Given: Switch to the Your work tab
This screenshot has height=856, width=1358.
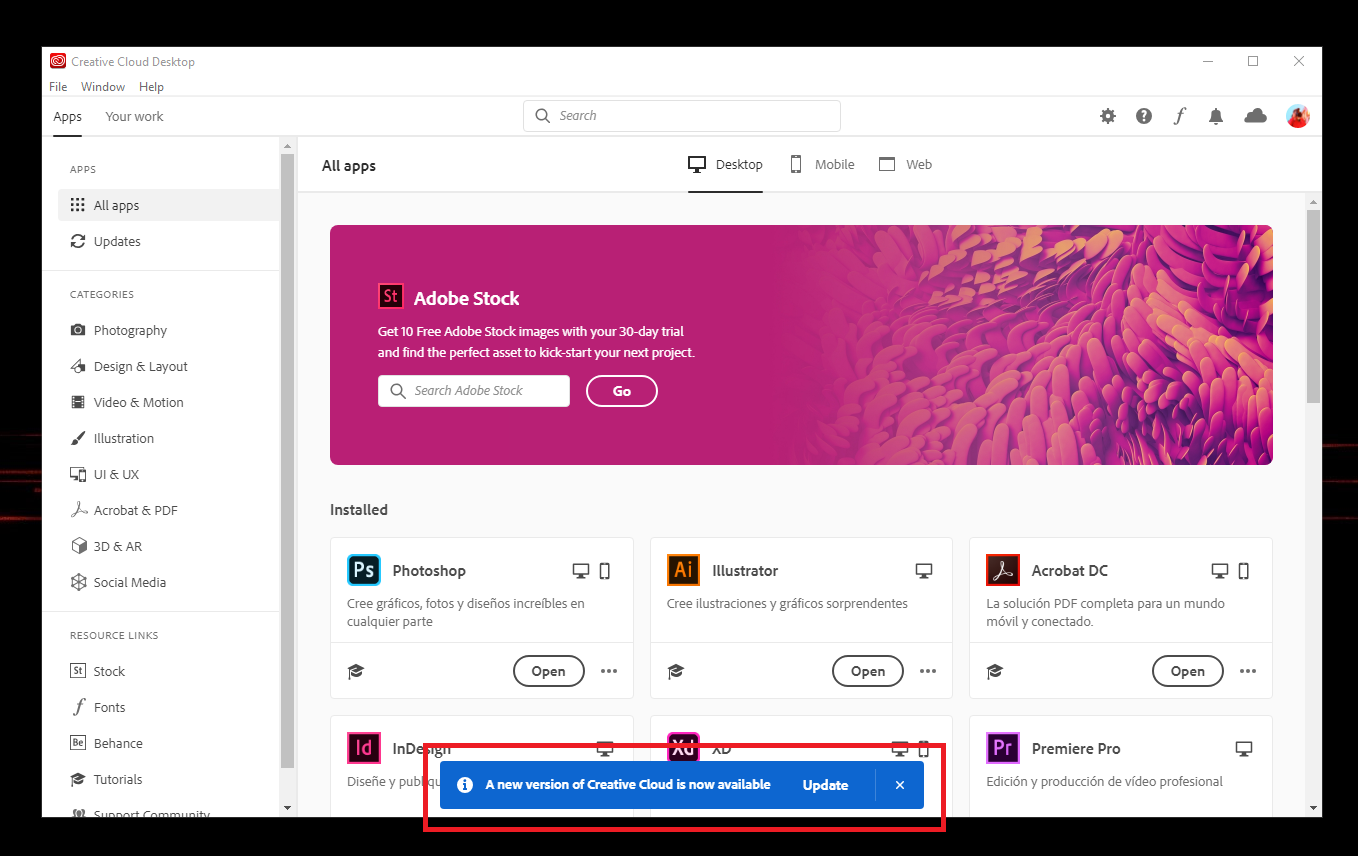Looking at the screenshot, I should click(x=134, y=116).
